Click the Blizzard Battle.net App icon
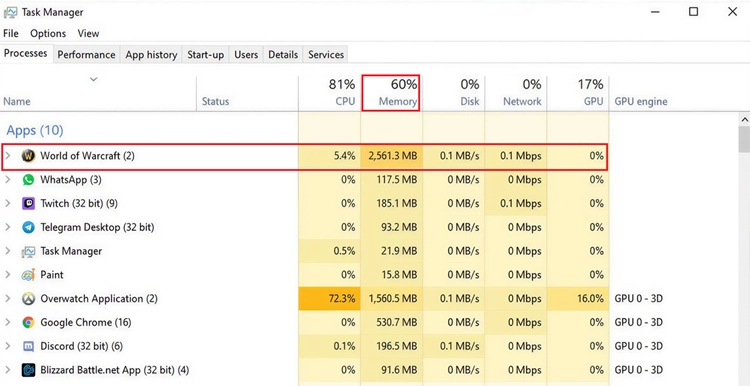 click(x=28, y=370)
